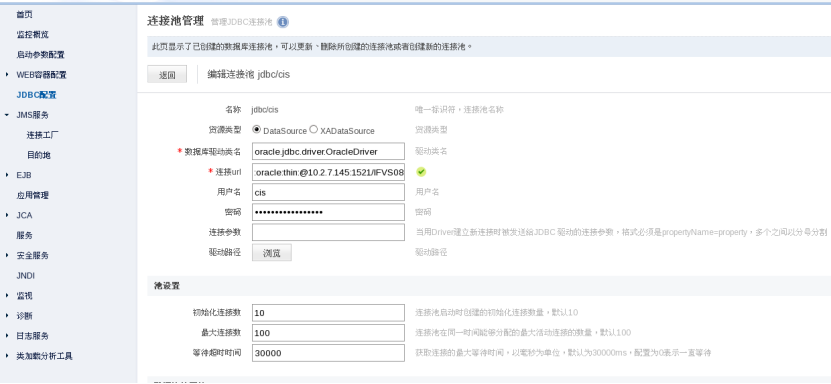Open 首页 in the sidebar
Screen dimensions: 831x384
tap(24, 14)
